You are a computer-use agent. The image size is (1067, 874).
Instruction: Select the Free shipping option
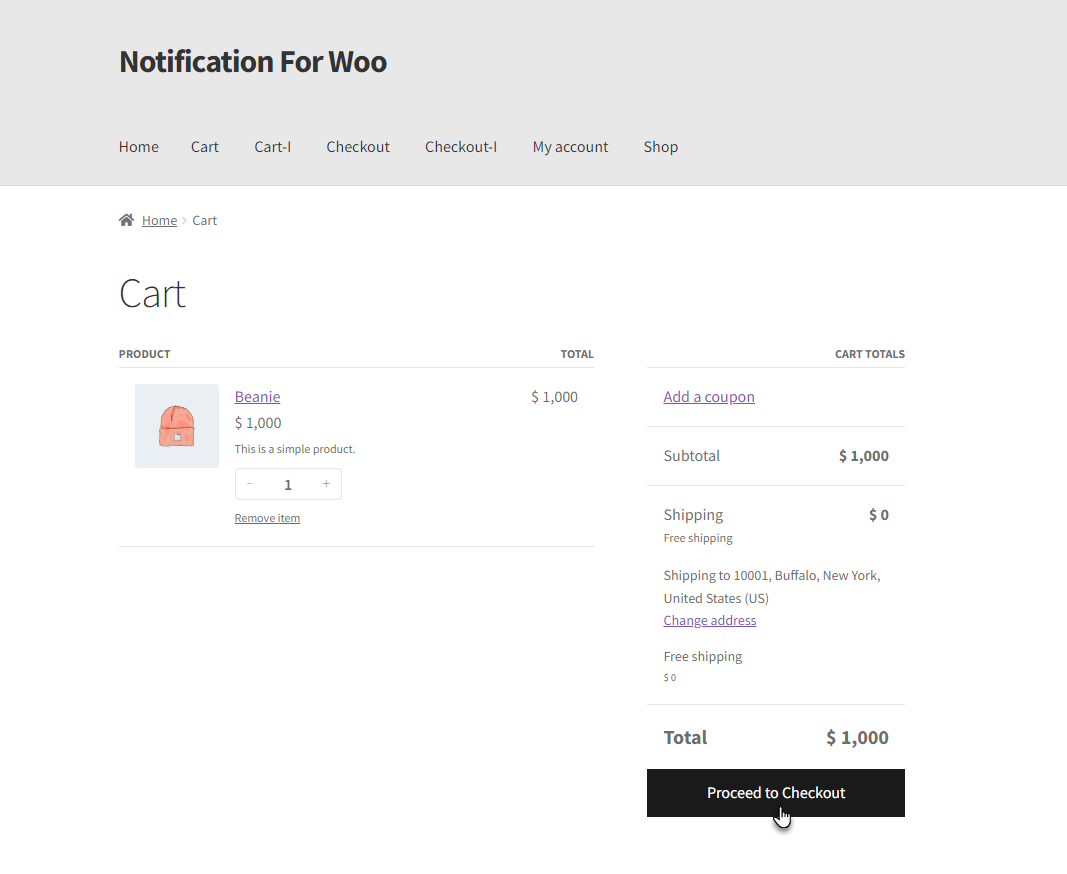703,657
